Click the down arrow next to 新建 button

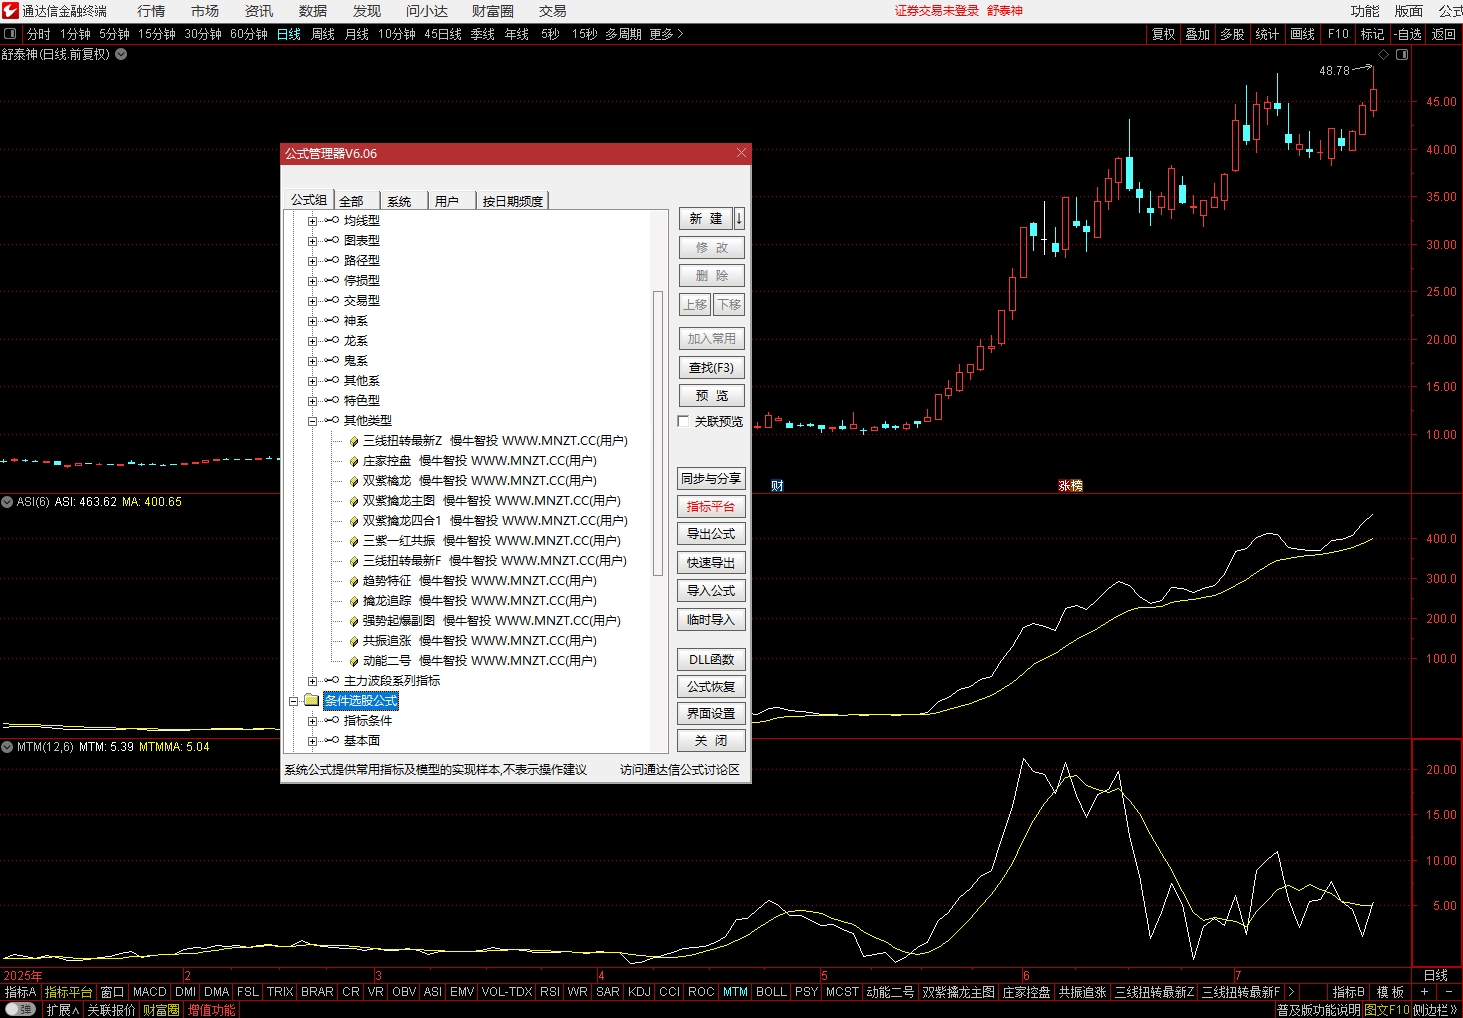739,218
